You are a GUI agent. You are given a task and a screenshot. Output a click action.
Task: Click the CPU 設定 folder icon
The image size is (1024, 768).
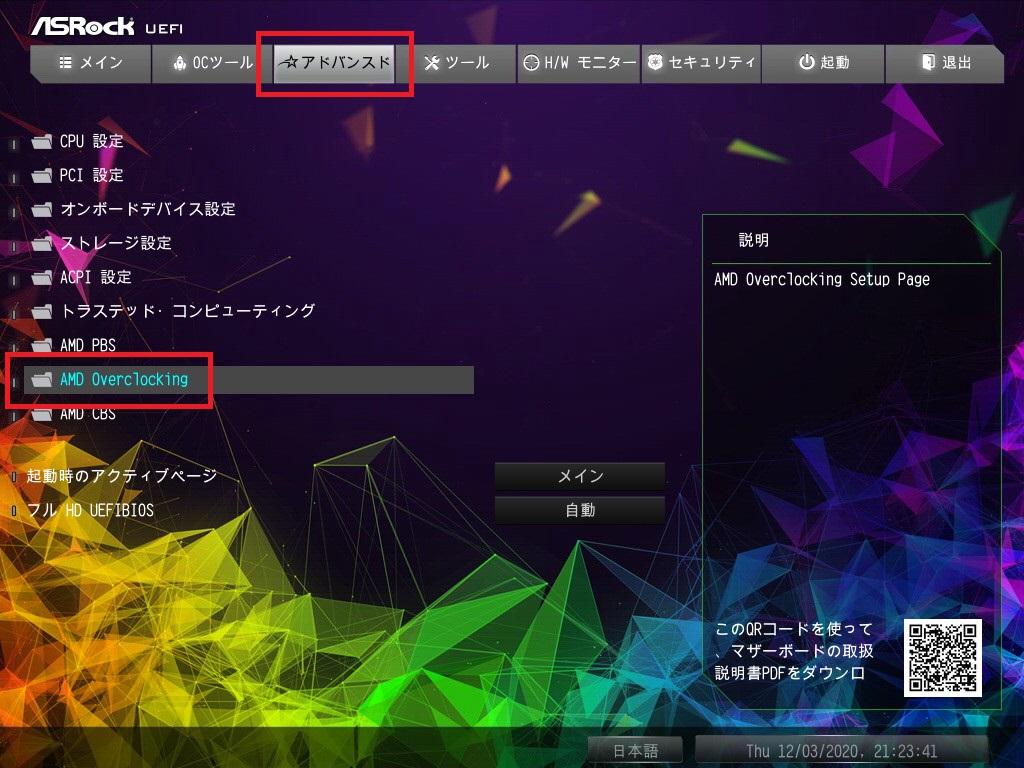[42, 141]
